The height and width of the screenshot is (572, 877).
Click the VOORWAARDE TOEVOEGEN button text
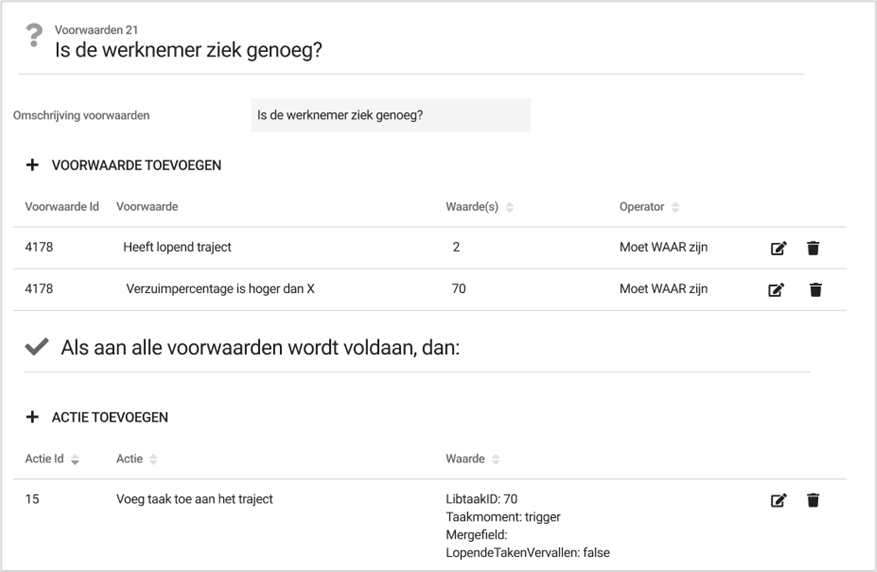[136, 165]
